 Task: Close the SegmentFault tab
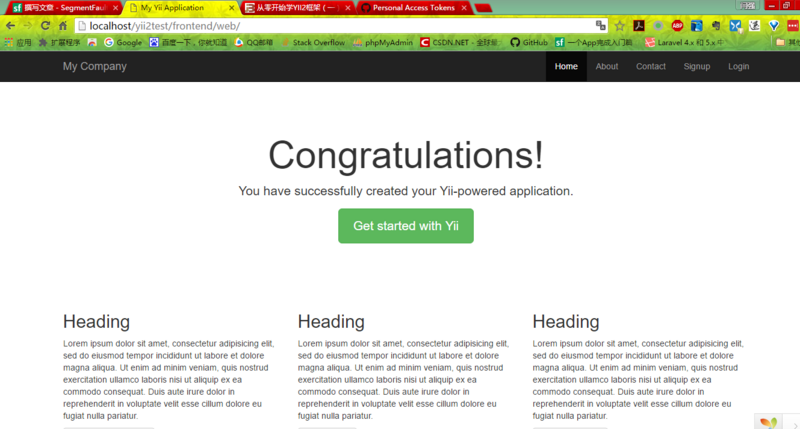tap(115, 8)
